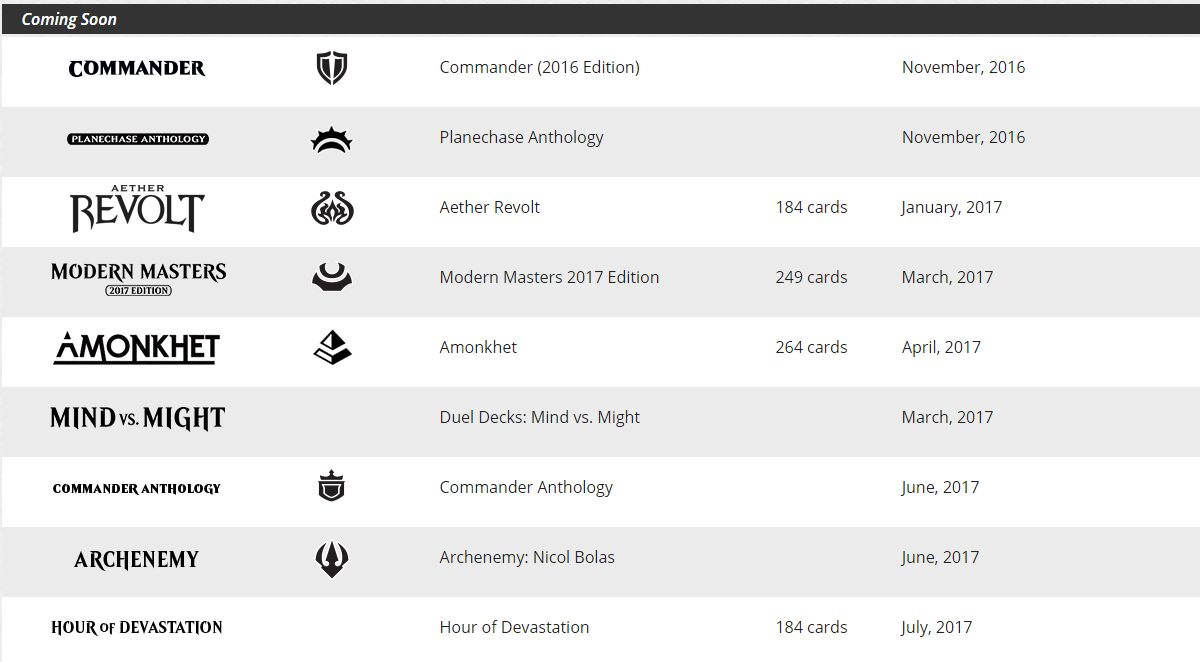
Task: Click the Planechase Anthology set symbol
Action: click(x=331, y=139)
